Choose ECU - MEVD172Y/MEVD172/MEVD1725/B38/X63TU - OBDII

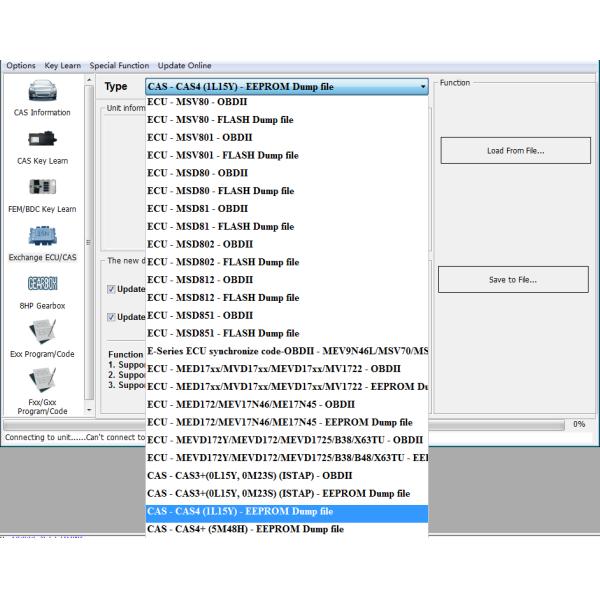(x=287, y=440)
